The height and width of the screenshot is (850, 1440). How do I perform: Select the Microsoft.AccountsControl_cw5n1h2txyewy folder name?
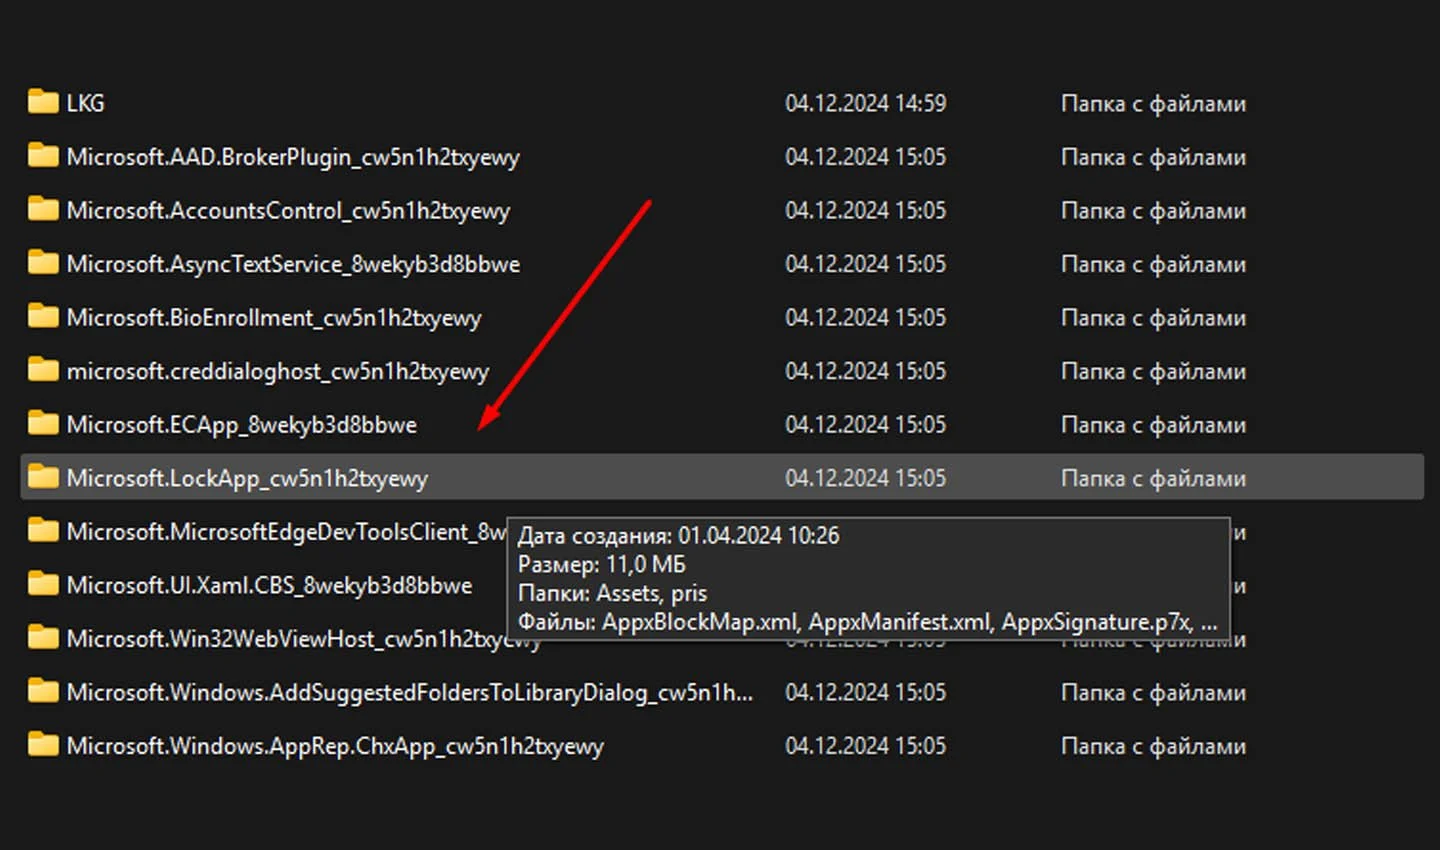coord(288,211)
